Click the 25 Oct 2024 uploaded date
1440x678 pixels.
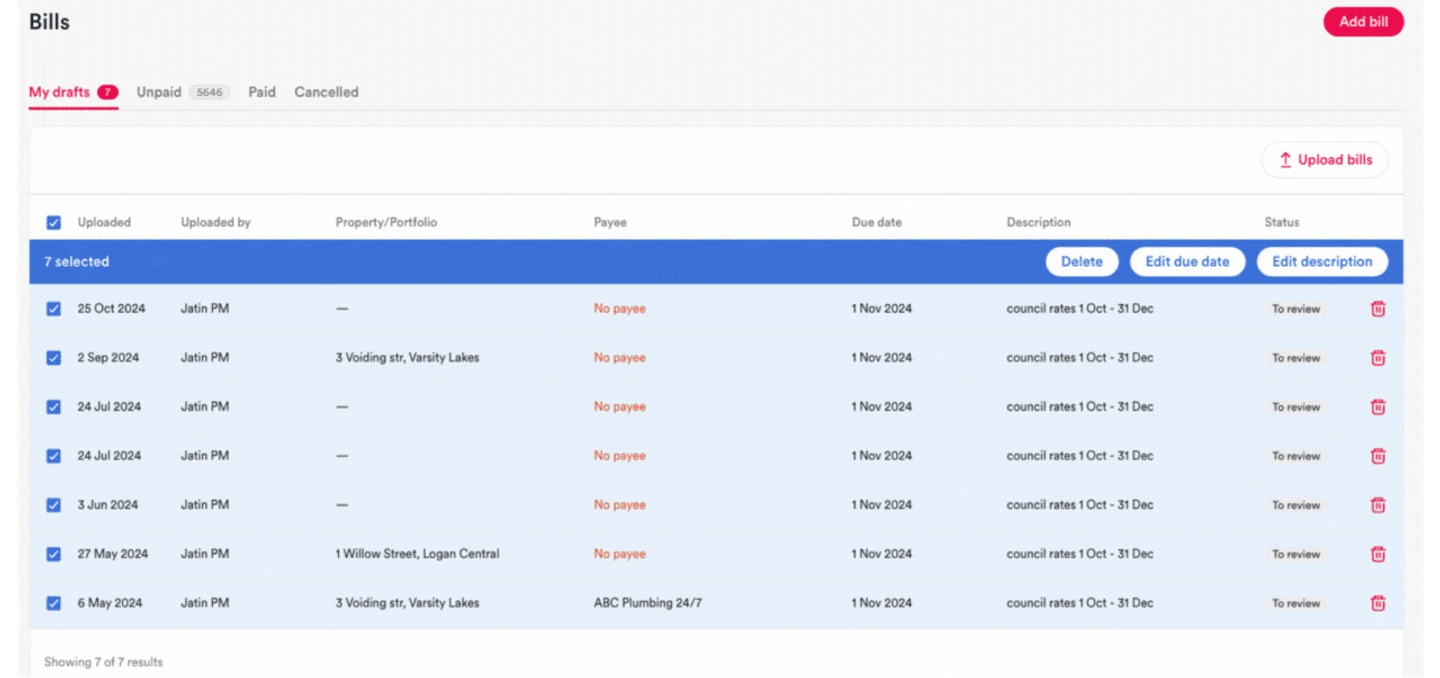tap(111, 309)
